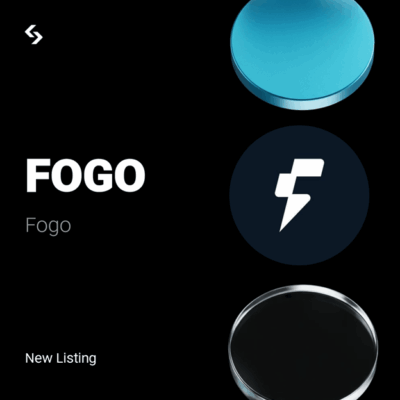Click the pointed tip of the lightning bolt

tap(282, 228)
